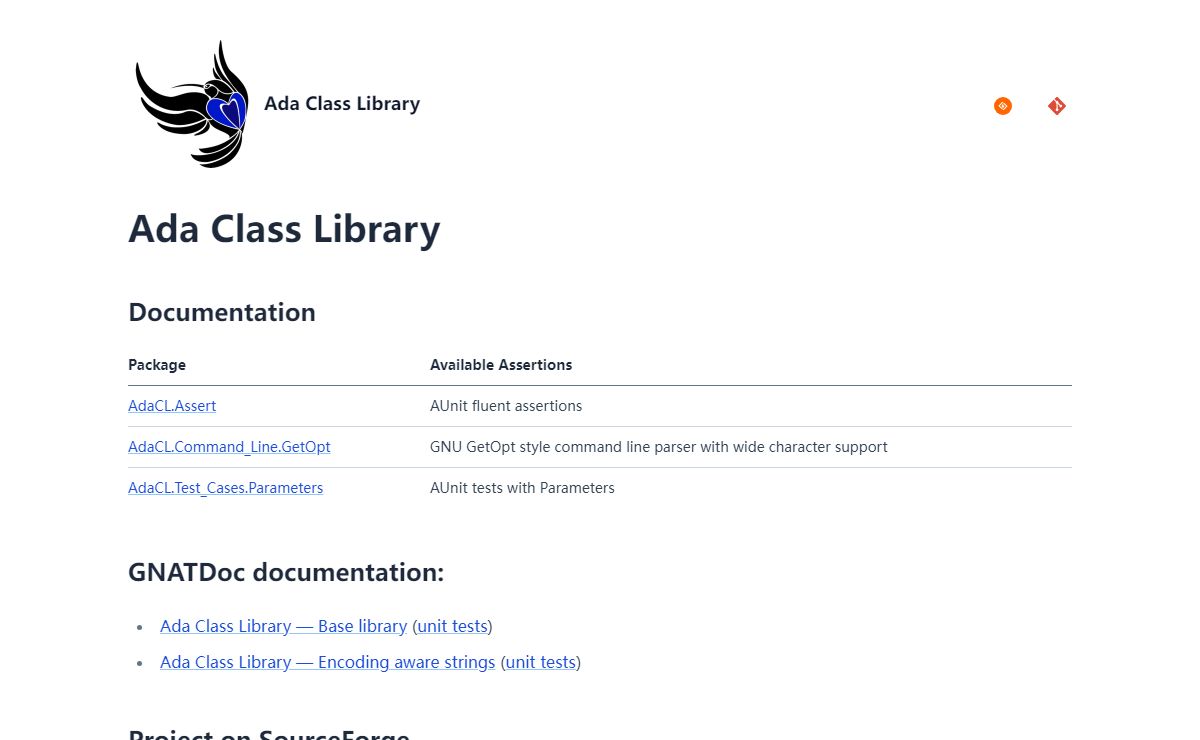Viewport: 1200px width, 740px height.
Task: Open the AdaCL.Assert package link
Action: (172, 406)
